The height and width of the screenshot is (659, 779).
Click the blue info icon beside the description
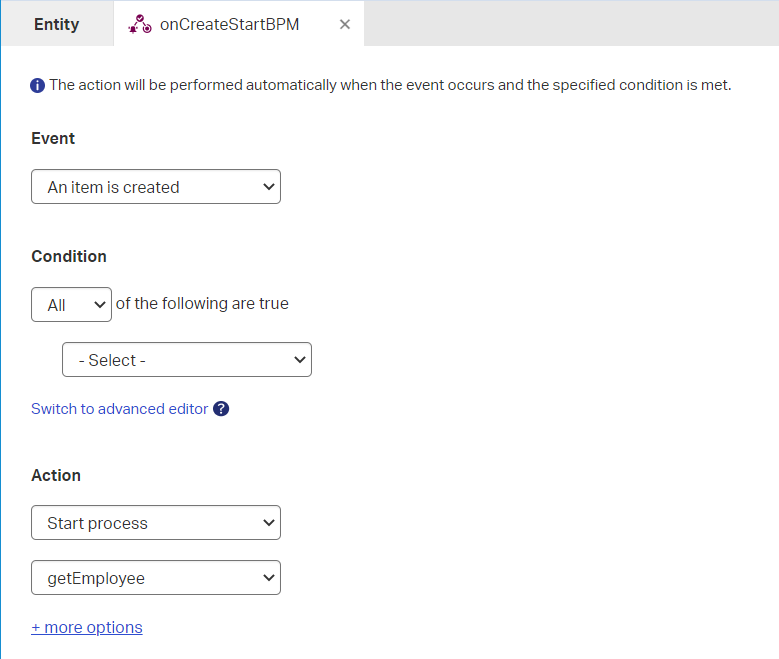coord(38,86)
